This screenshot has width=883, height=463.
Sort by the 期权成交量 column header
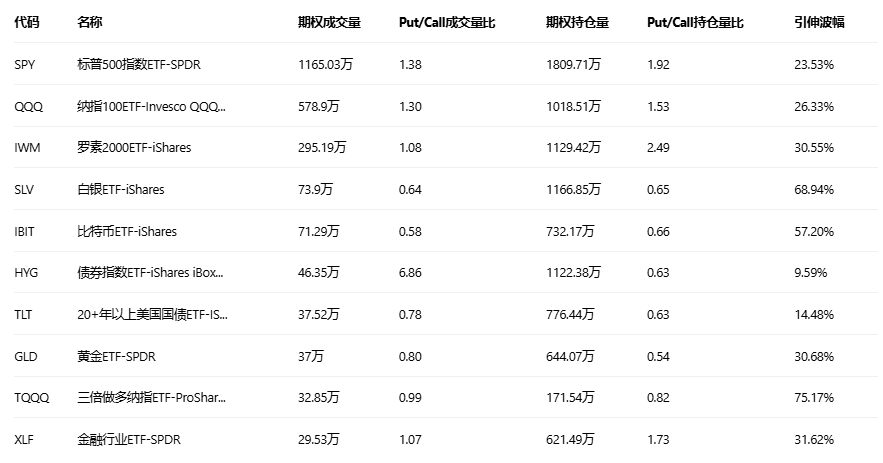[x=329, y=22]
